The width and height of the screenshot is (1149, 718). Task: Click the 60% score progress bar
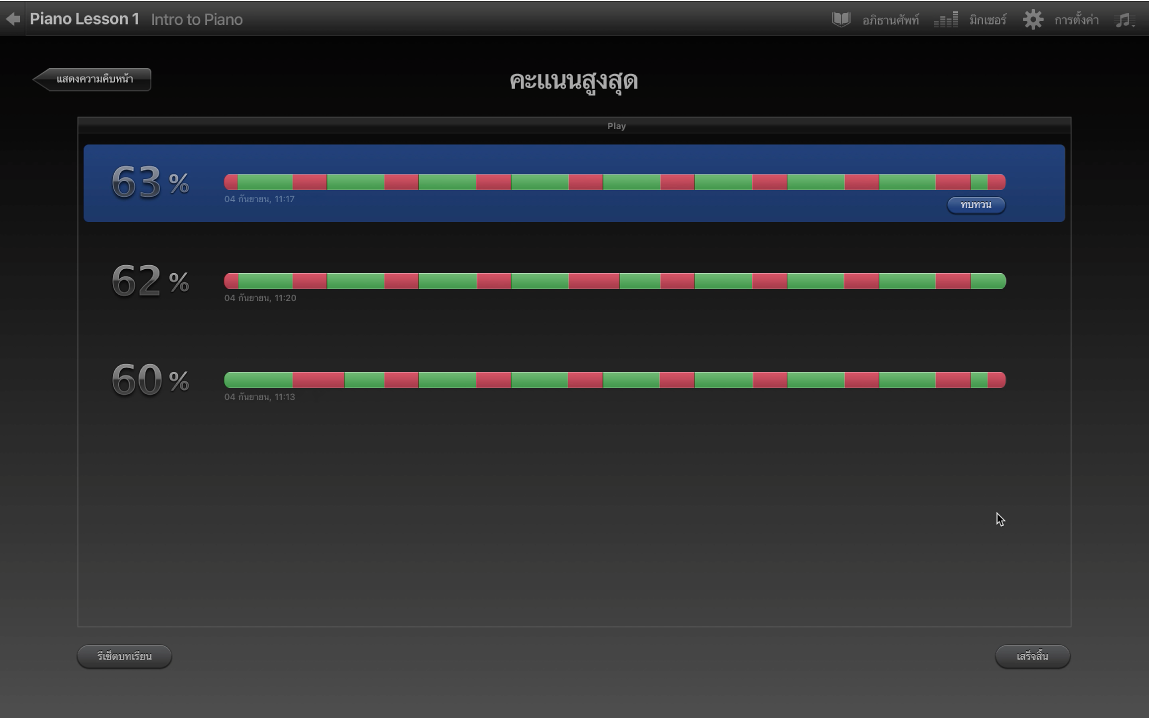click(615, 380)
